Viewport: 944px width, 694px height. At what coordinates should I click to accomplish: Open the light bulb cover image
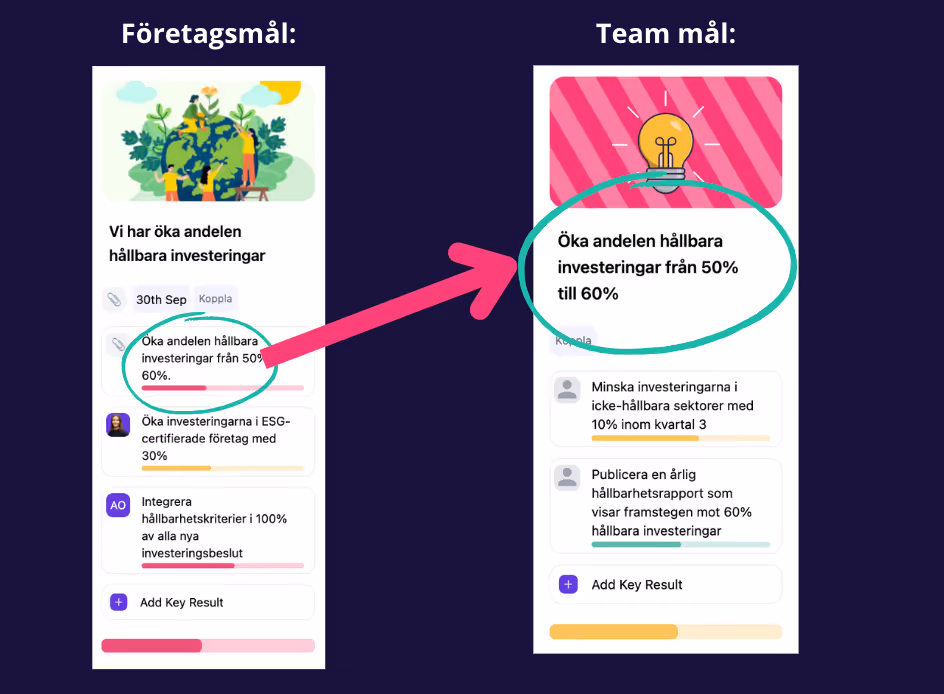[x=666, y=142]
